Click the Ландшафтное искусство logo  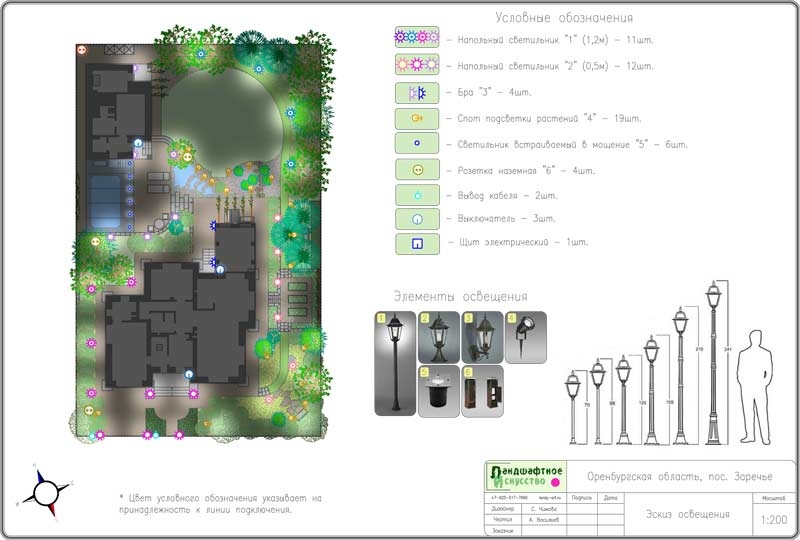pyautogui.click(x=525, y=476)
